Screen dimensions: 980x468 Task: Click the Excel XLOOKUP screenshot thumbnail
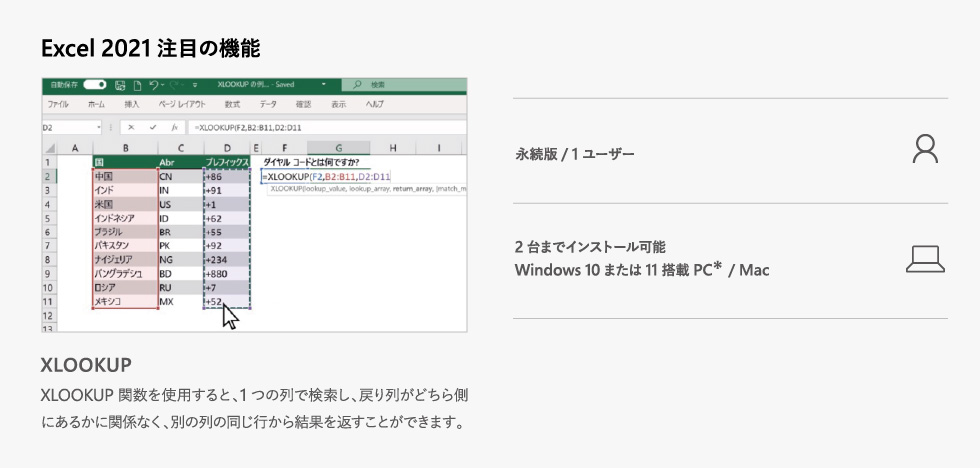pyautogui.click(x=254, y=205)
